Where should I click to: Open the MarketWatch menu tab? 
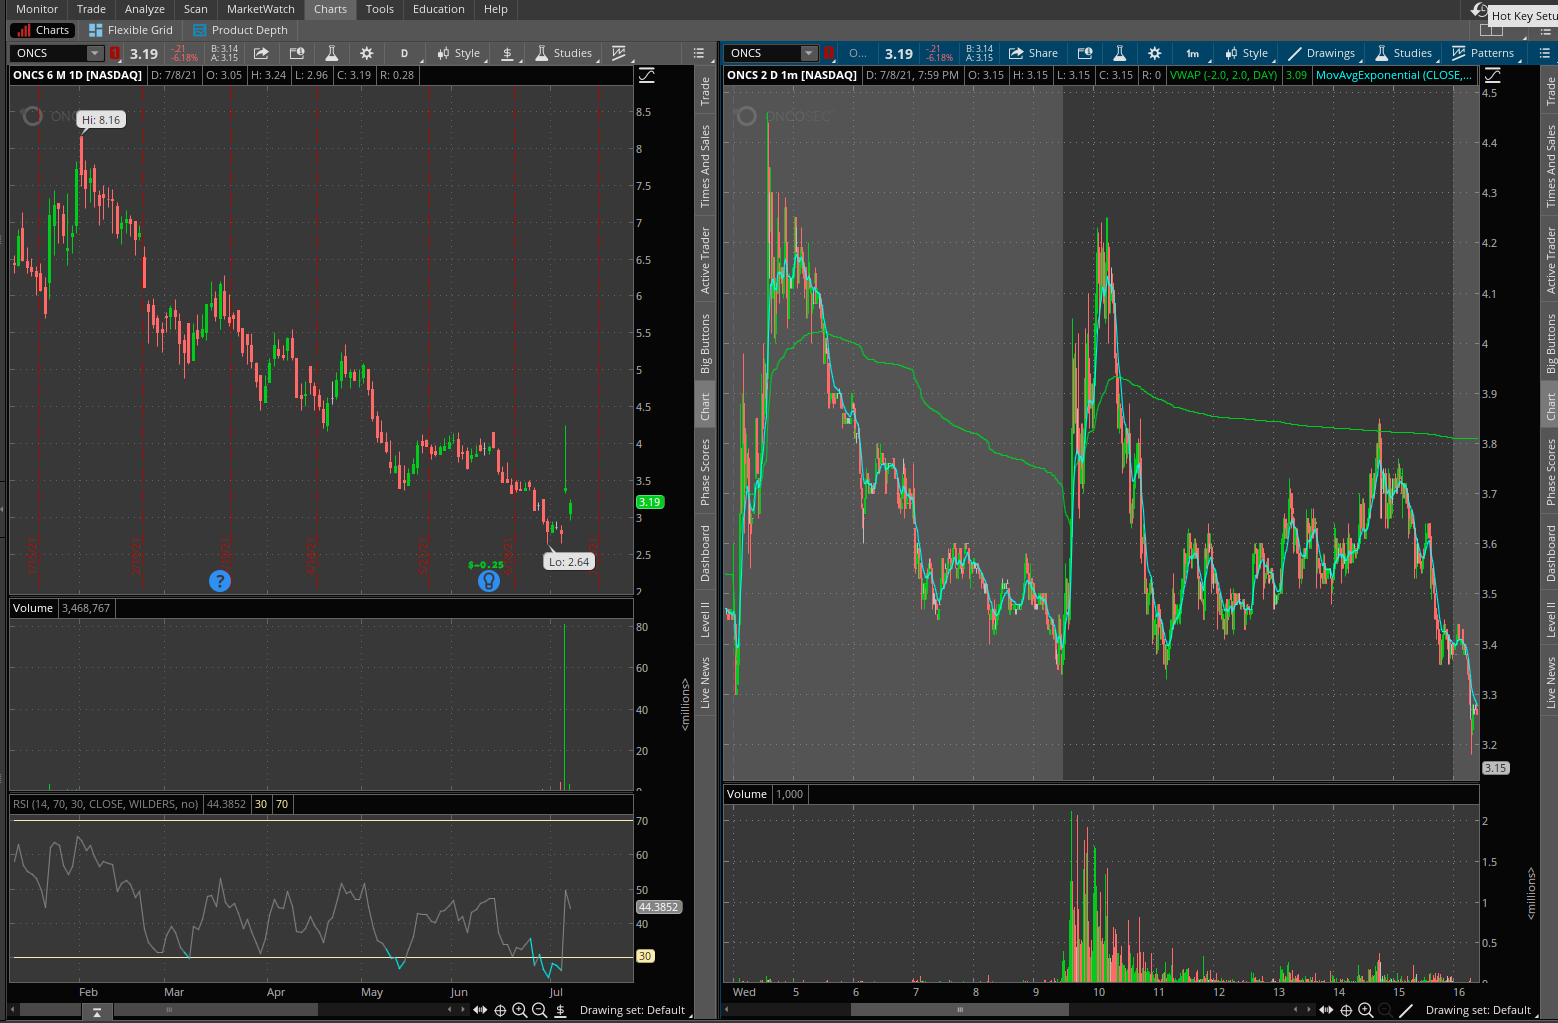coord(260,9)
